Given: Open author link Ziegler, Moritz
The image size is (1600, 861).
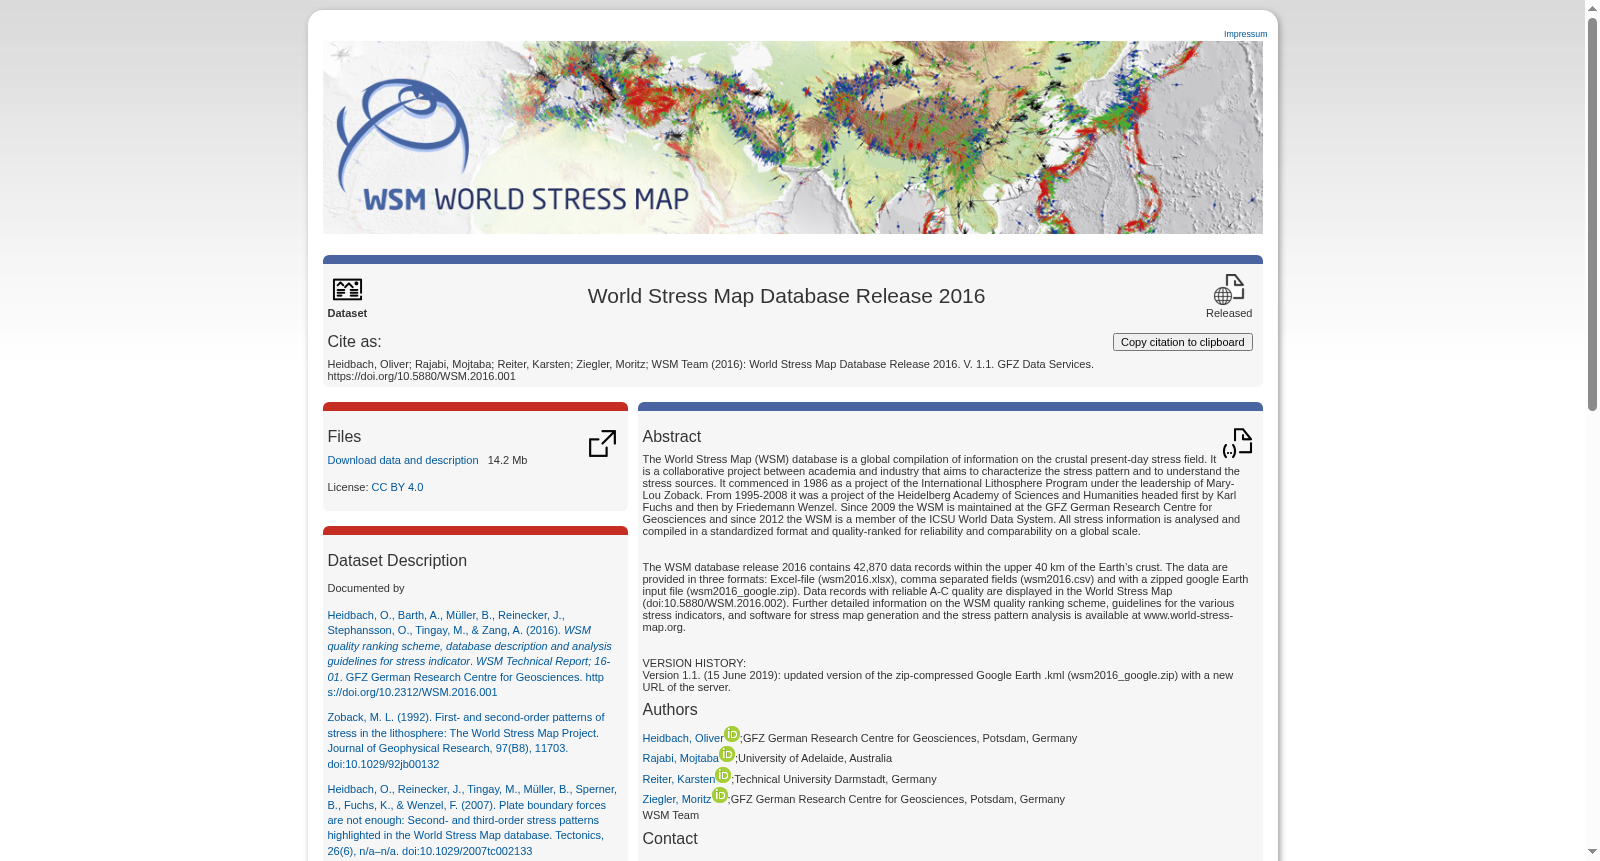Looking at the screenshot, I should pyautogui.click(x=677, y=799).
